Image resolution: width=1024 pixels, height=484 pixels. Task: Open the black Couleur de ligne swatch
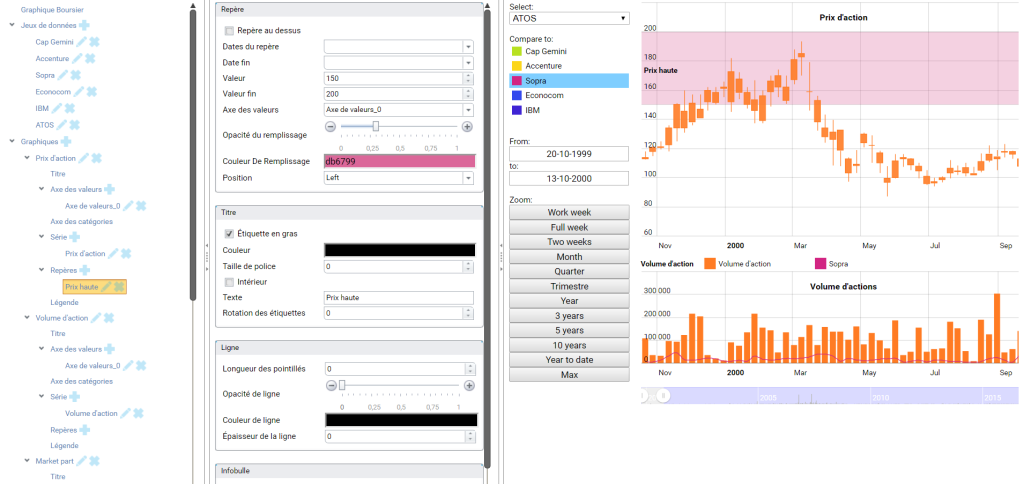tap(400, 420)
